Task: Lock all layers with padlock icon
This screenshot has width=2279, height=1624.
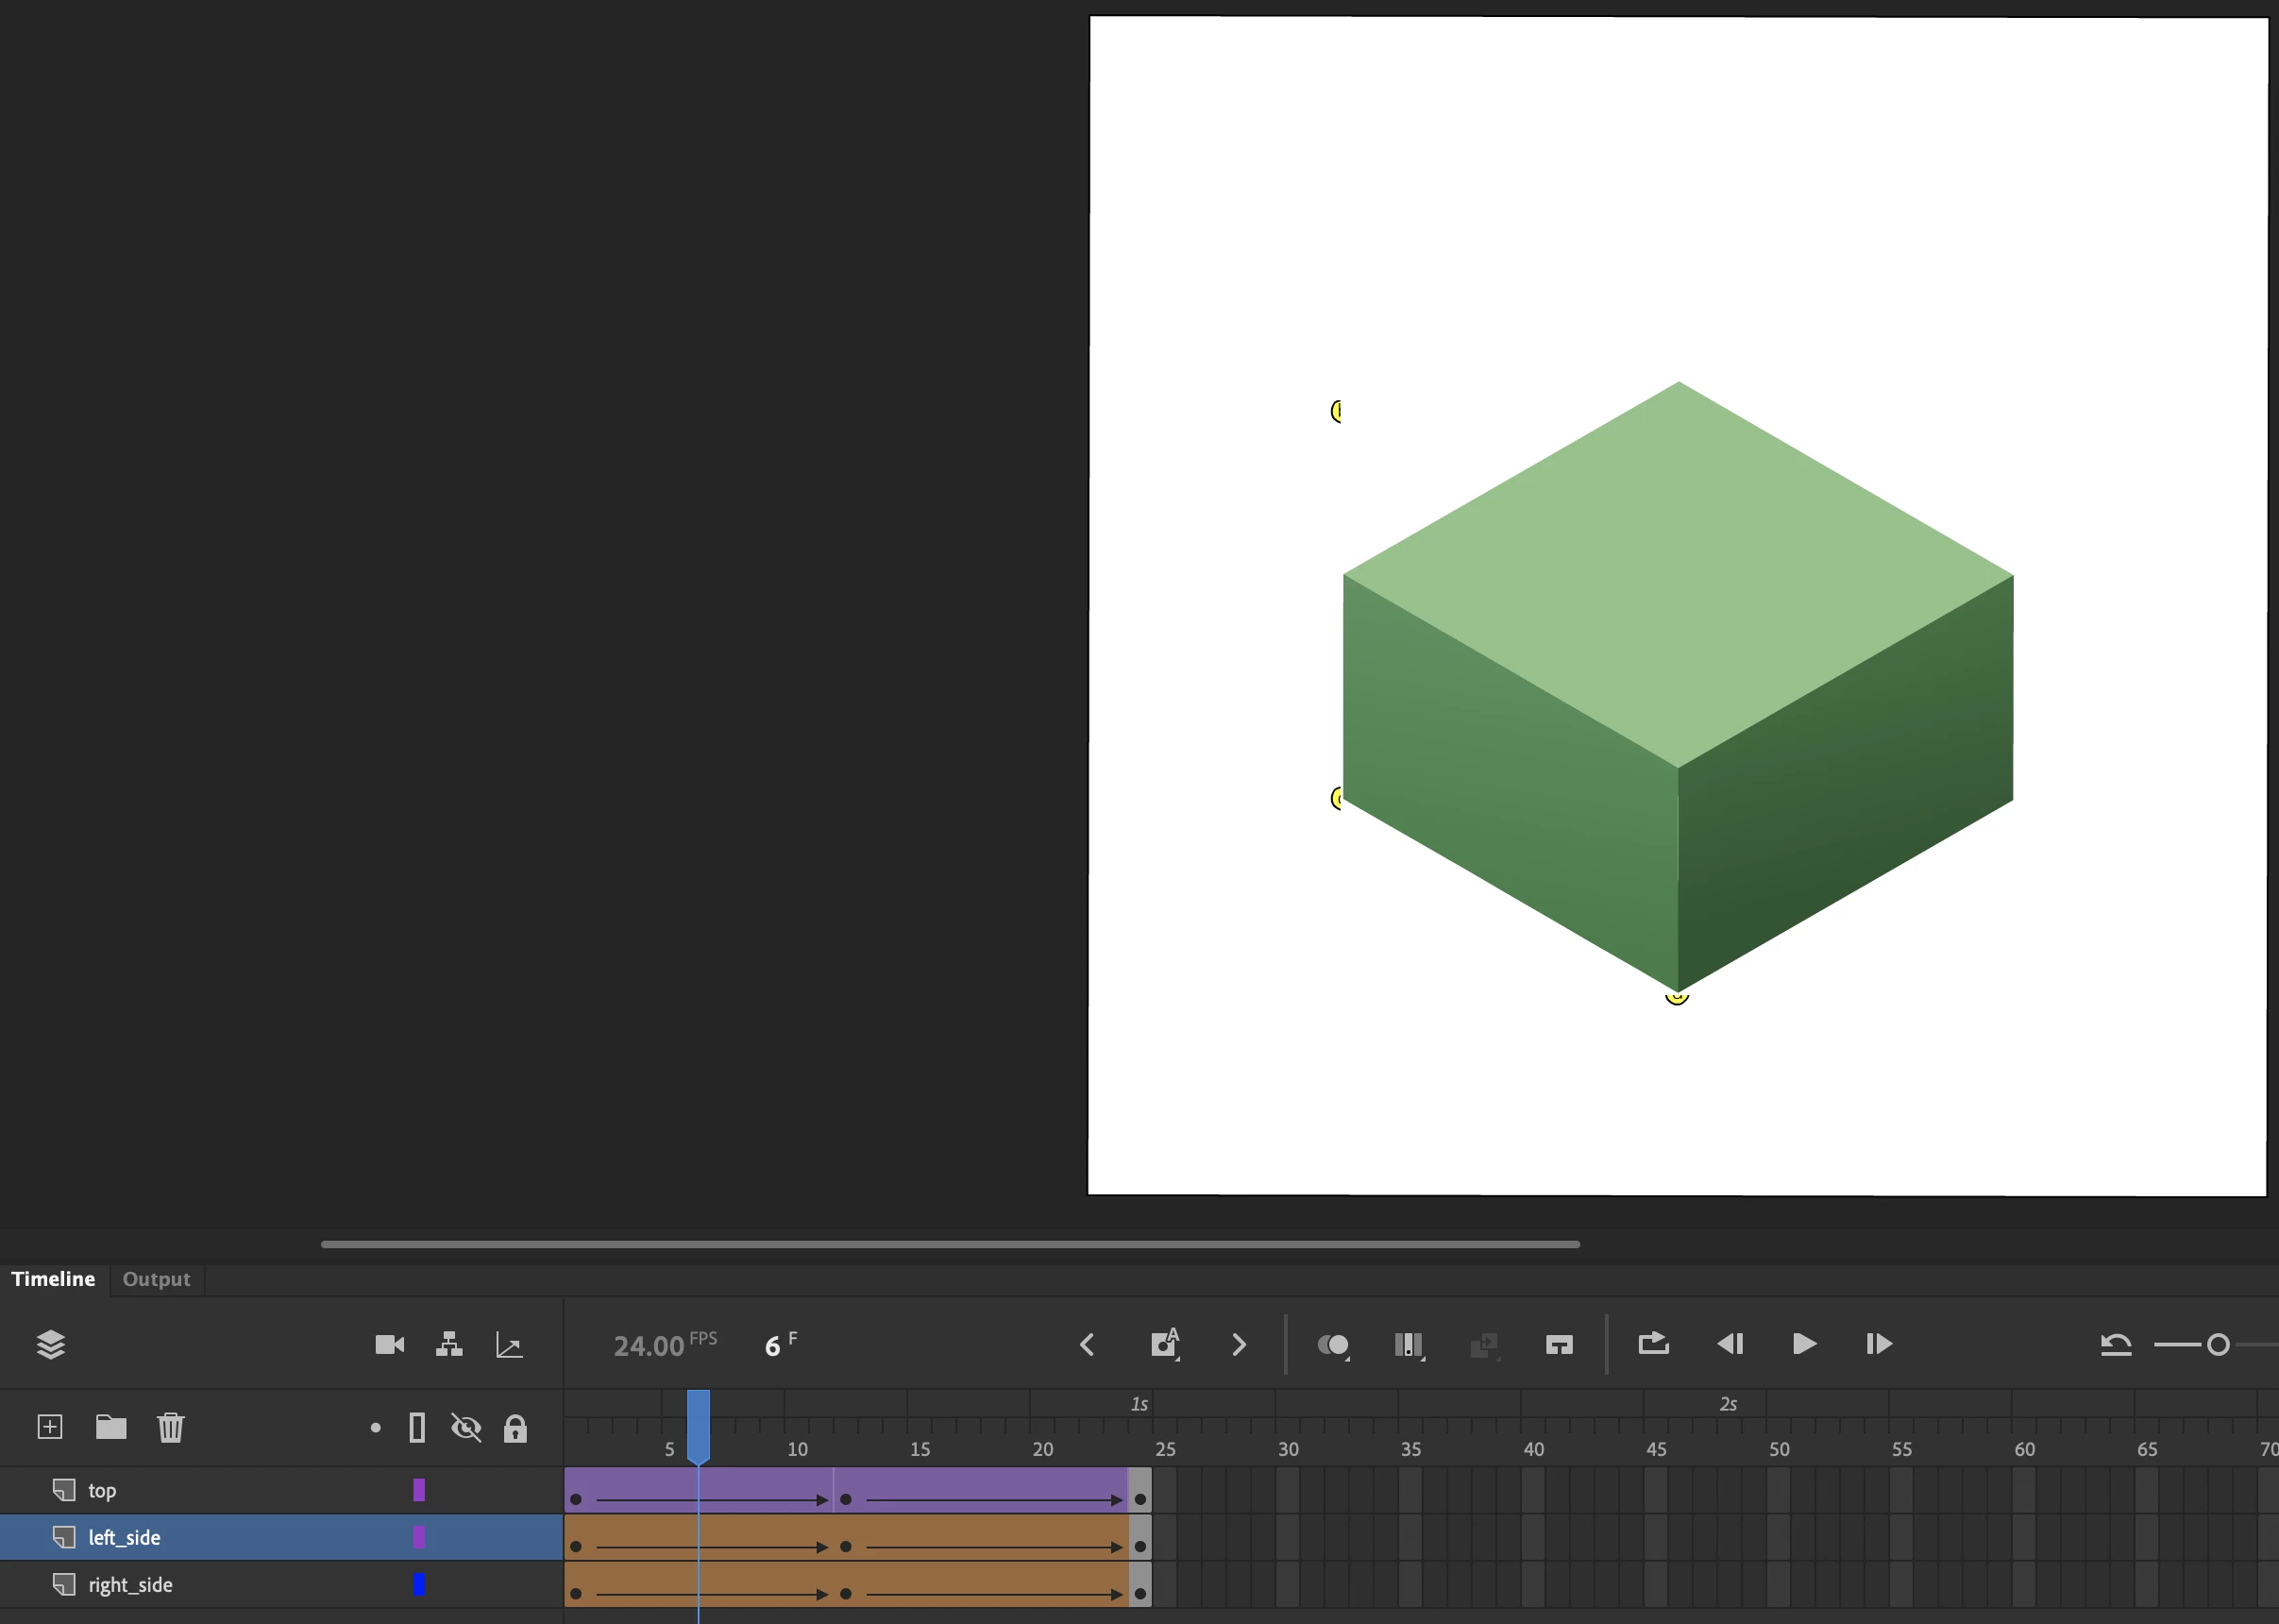Action: click(x=515, y=1428)
